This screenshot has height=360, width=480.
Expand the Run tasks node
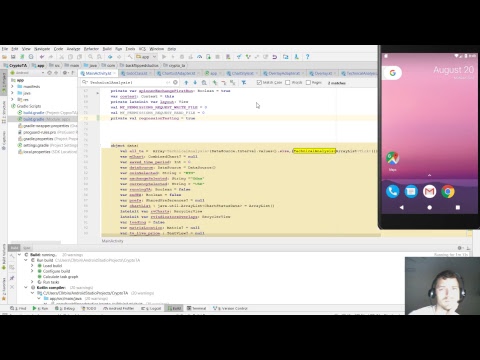pos(32,282)
